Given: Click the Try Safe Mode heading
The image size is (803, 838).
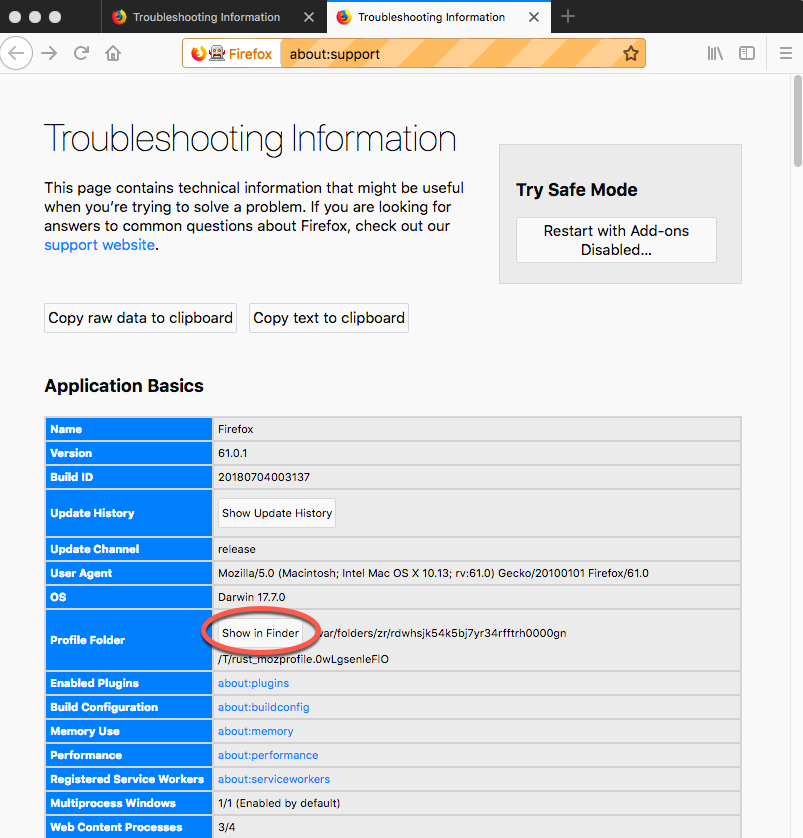Looking at the screenshot, I should pyautogui.click(x=576, y=190).
